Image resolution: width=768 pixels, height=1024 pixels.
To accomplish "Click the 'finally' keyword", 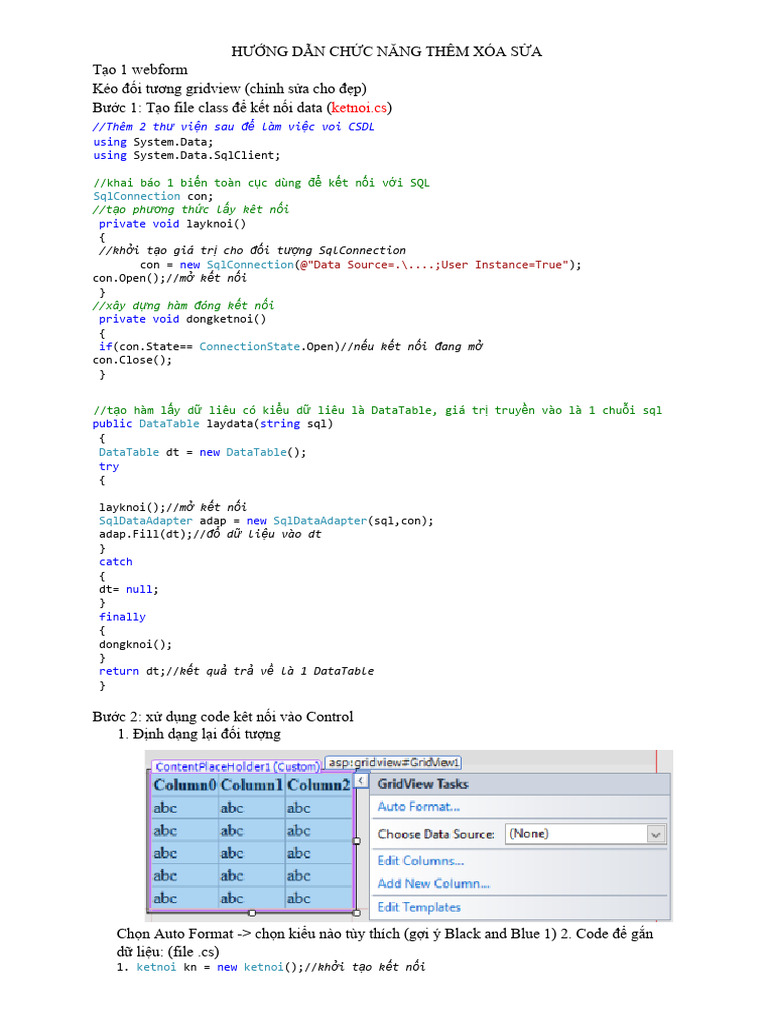I will 122,616.
